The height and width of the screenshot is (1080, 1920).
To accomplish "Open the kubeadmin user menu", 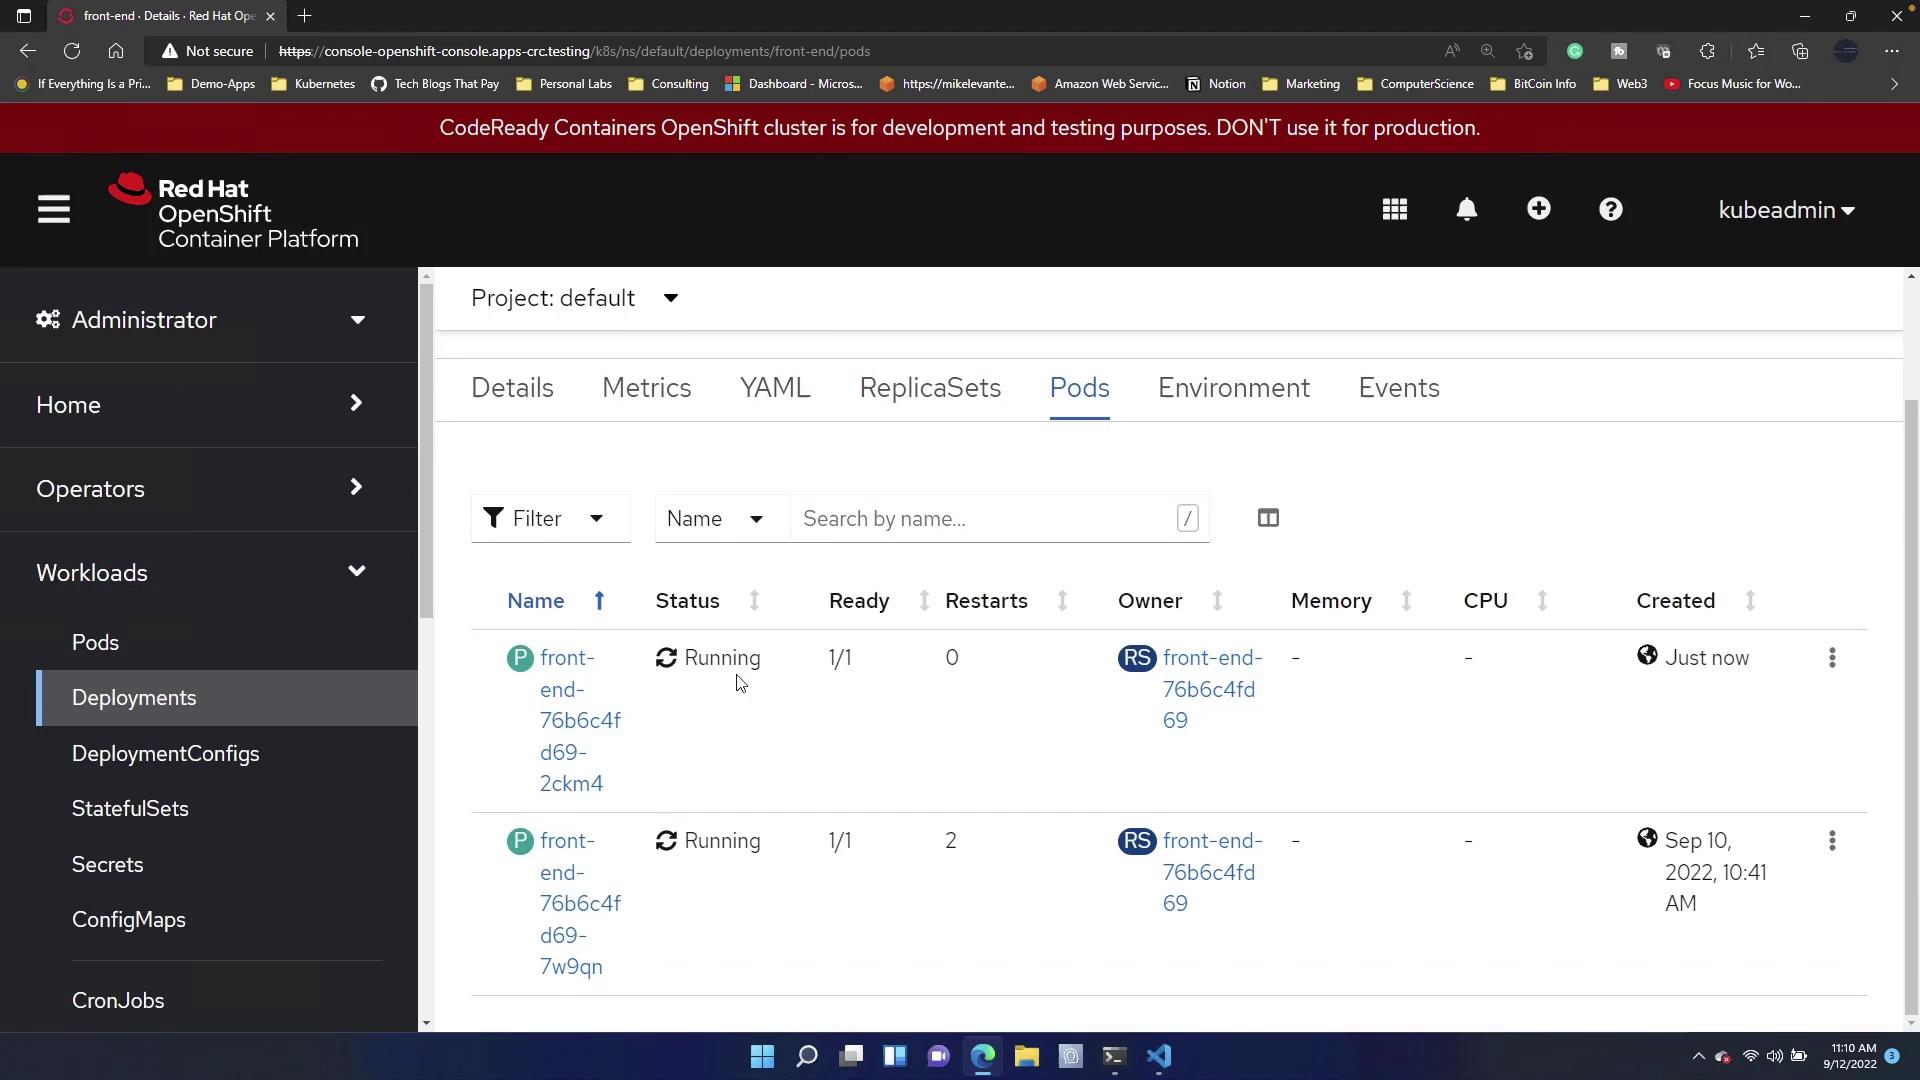I will click(1786, 210).
